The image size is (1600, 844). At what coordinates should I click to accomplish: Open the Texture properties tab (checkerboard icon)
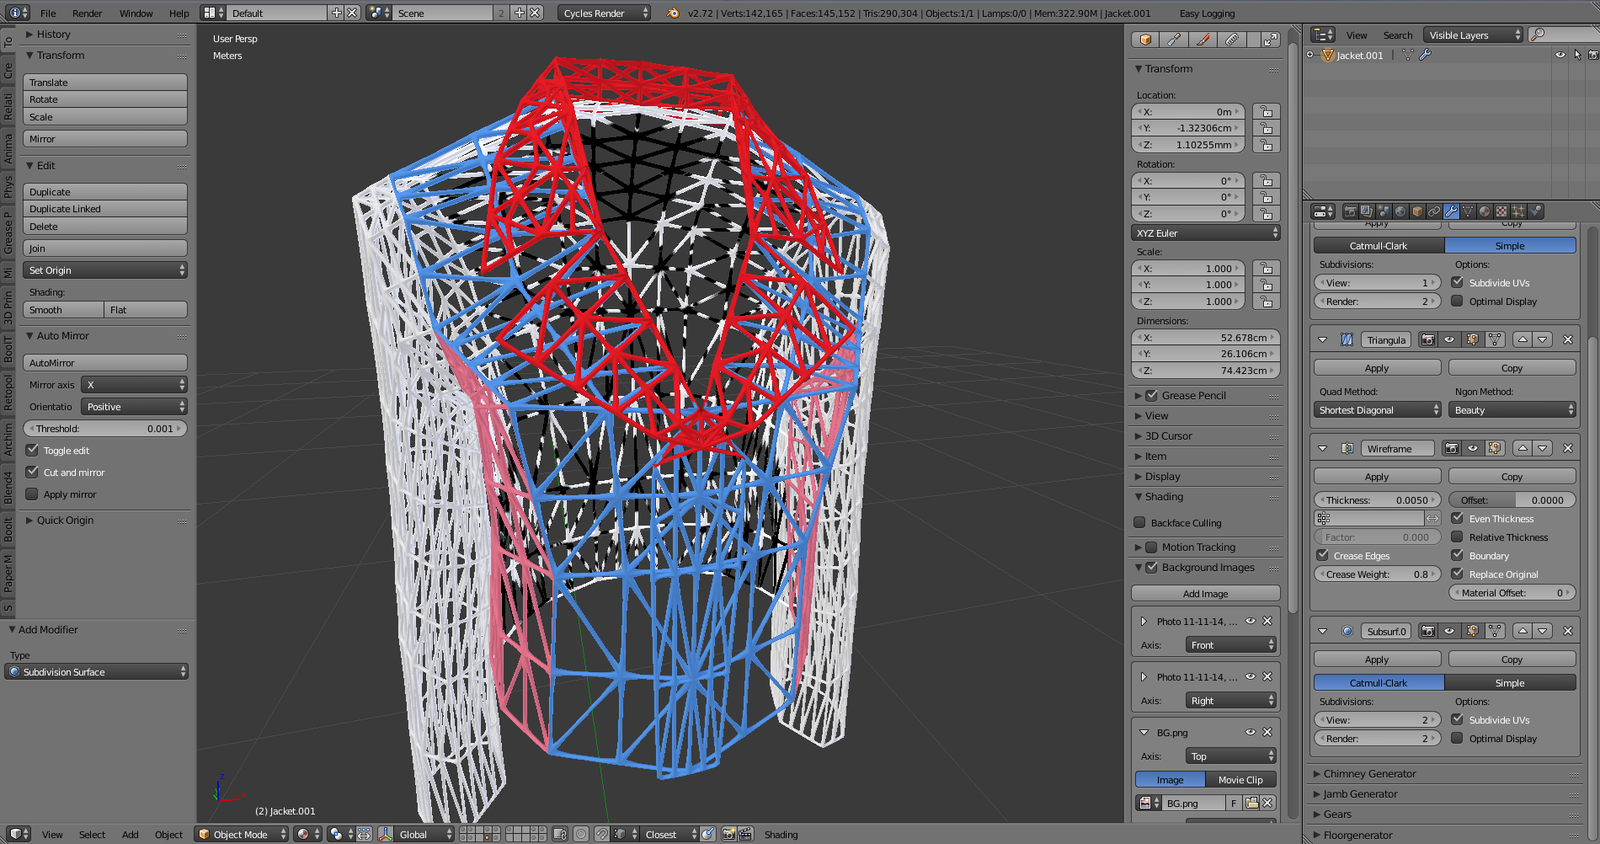1502,211
